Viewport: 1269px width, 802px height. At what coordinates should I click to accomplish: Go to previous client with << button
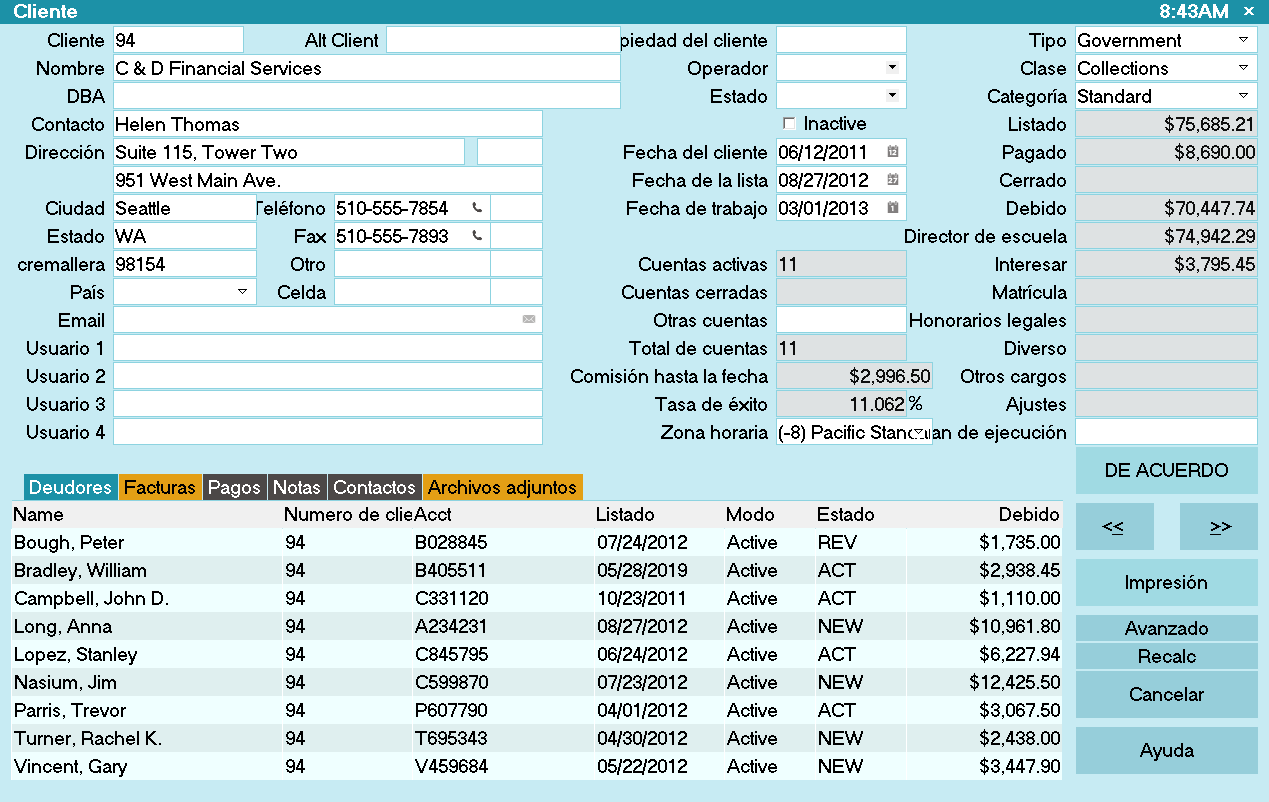tap(1113, 526)
